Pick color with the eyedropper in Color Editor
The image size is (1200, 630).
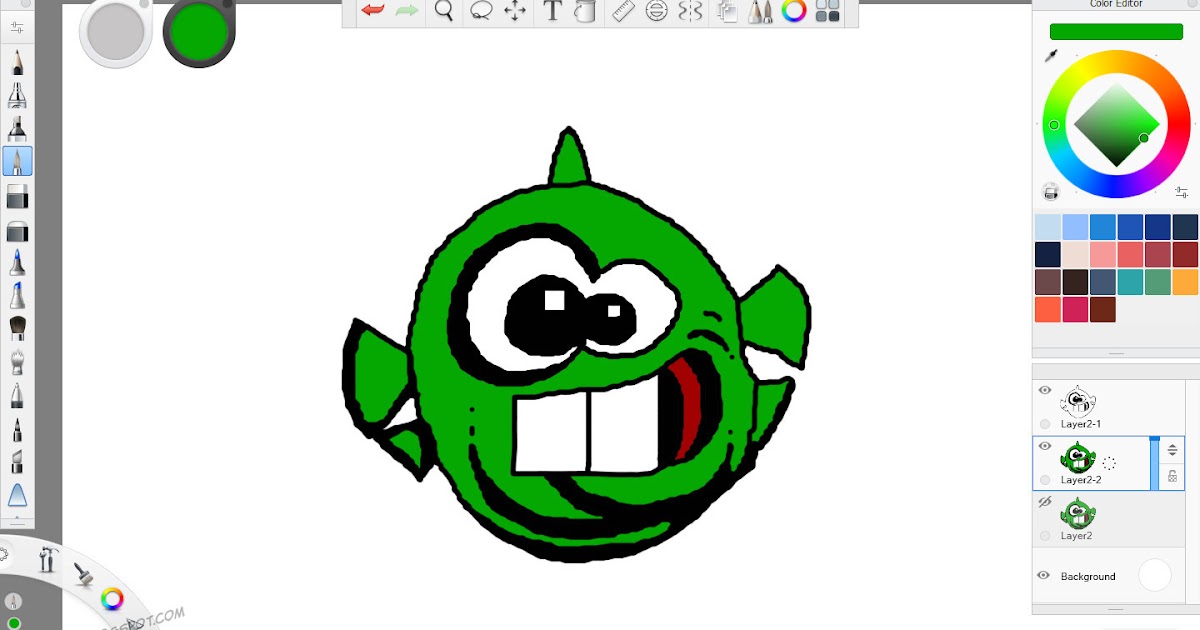[1051, 56]
